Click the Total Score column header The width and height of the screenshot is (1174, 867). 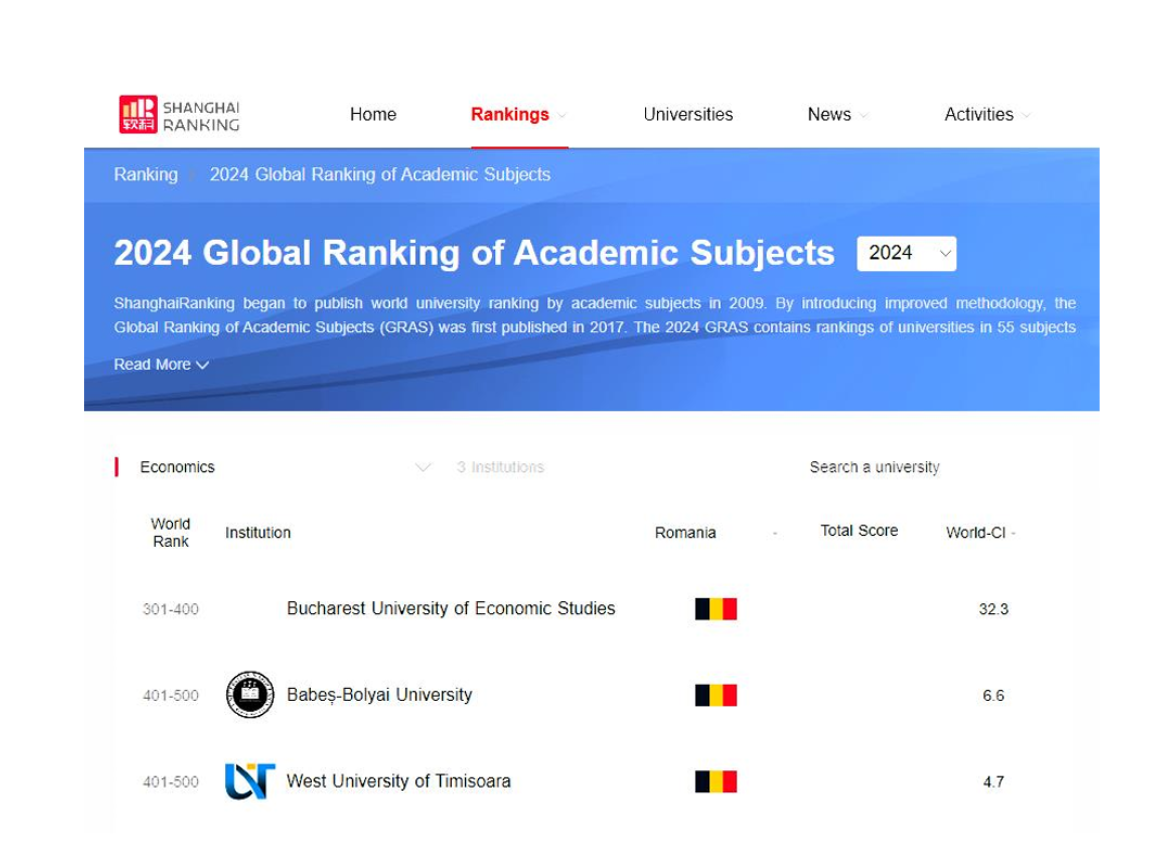click(x=859, y=531)
